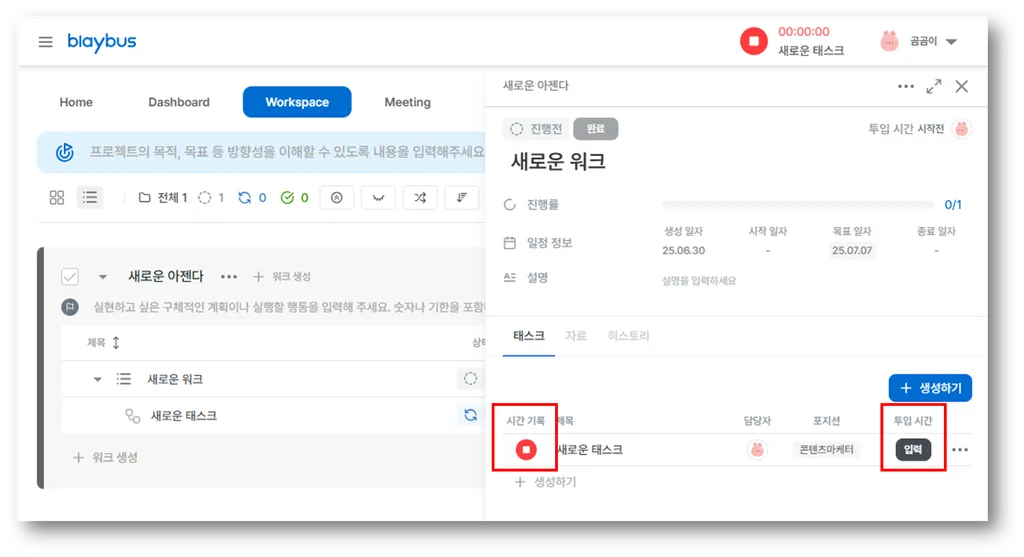Open the hamburger menu beside blaybus logo
The height and width of the screenshot is (557, 1024).
[45, 42]
